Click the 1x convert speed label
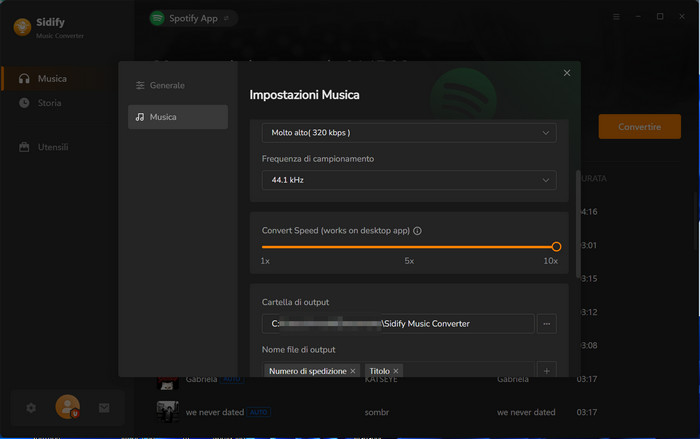Viewport: 700px width, 439px height. 265,261
